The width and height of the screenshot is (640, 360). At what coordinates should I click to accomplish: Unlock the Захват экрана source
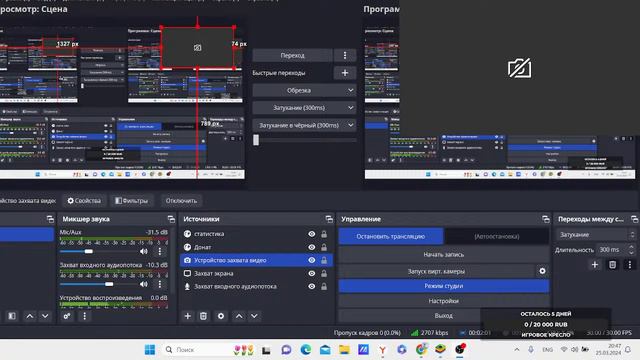(324, 273)
